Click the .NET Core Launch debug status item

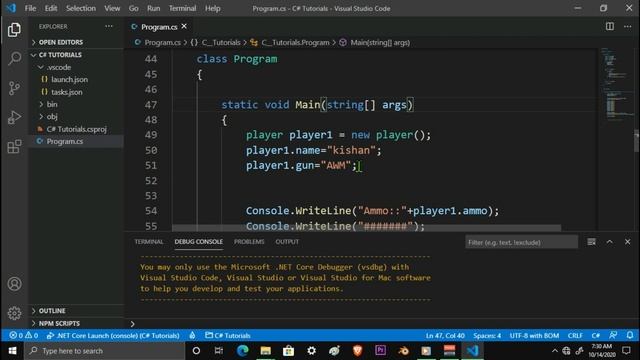click(x=113, y=336)
